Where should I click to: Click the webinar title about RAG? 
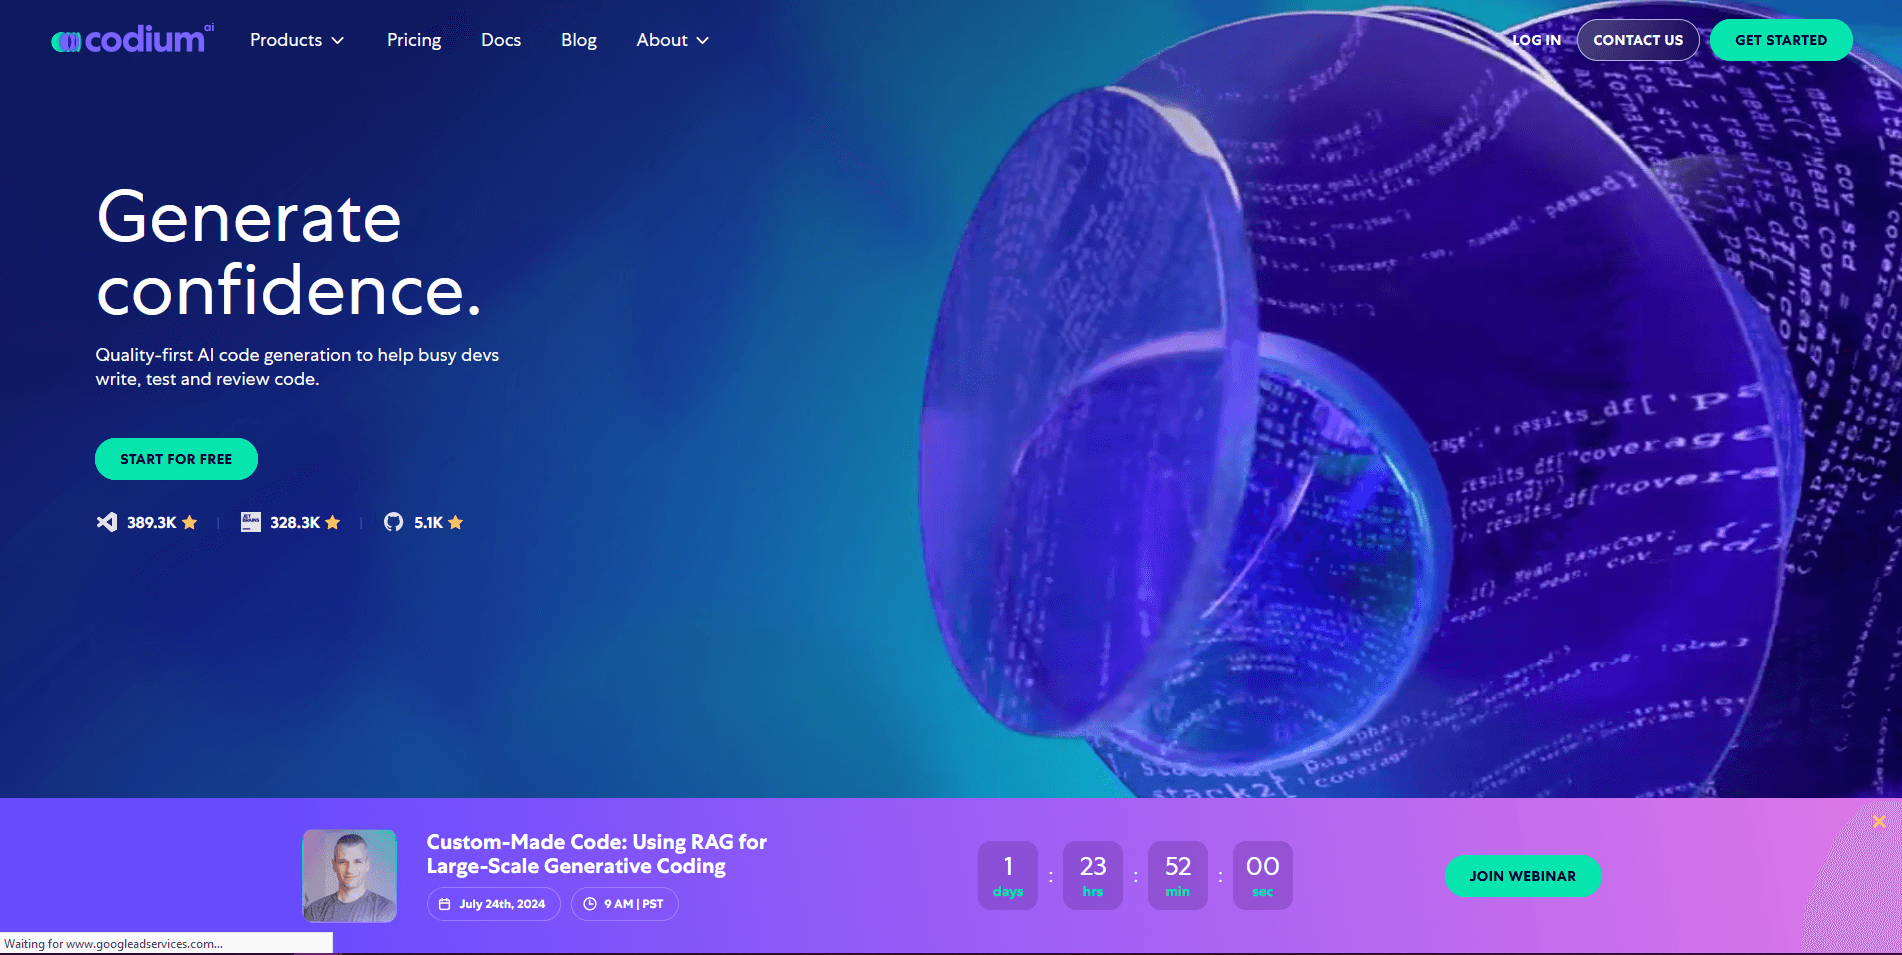click(x=597, y=854)
